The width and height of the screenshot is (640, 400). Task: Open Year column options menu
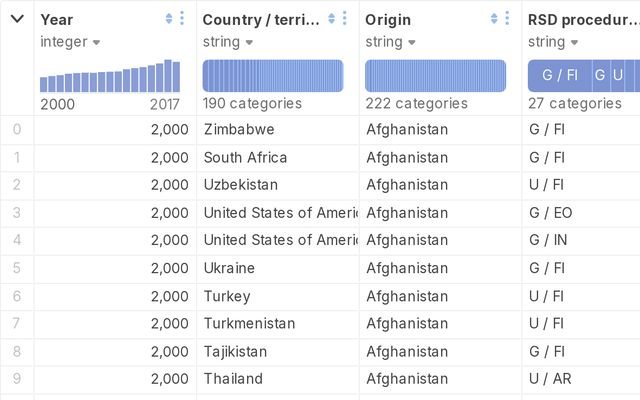click(x=182, y=19)
